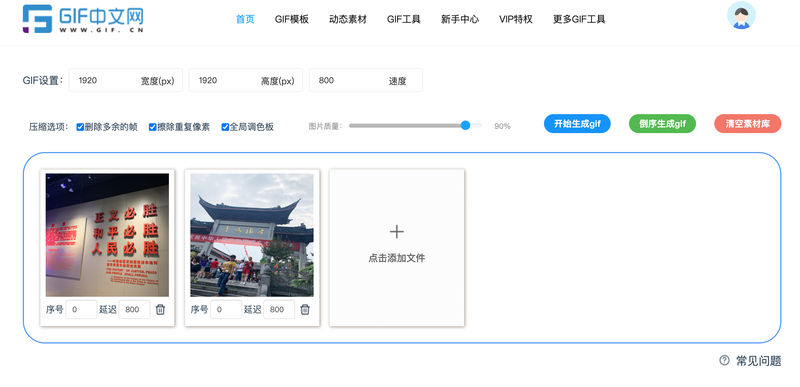The height and width of the screenshot is (387, 800).
Task: Click the 90% quality value
Action: tap(502, 126)
